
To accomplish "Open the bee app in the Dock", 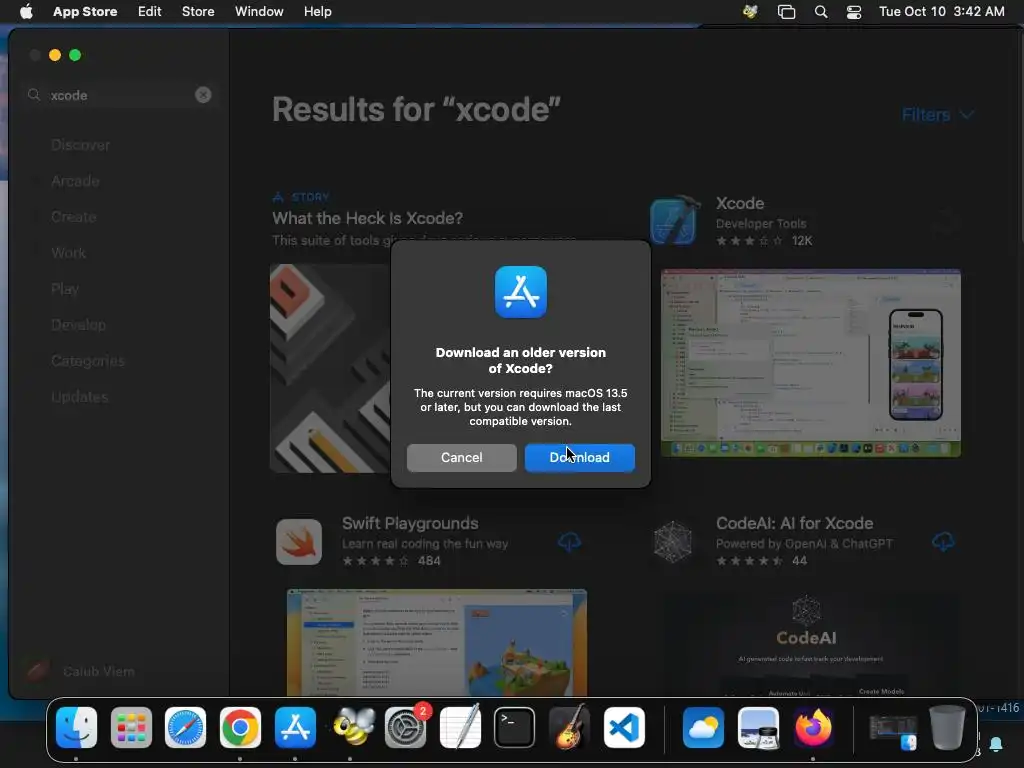I will (x=353, y=728).
